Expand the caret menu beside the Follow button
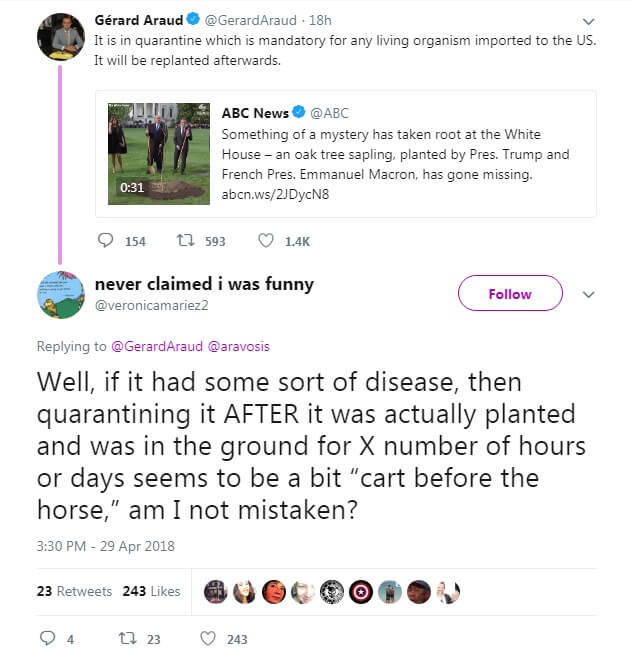Image resolution: width=633 pixels, height=669 pixels. [x=589, y=295]
